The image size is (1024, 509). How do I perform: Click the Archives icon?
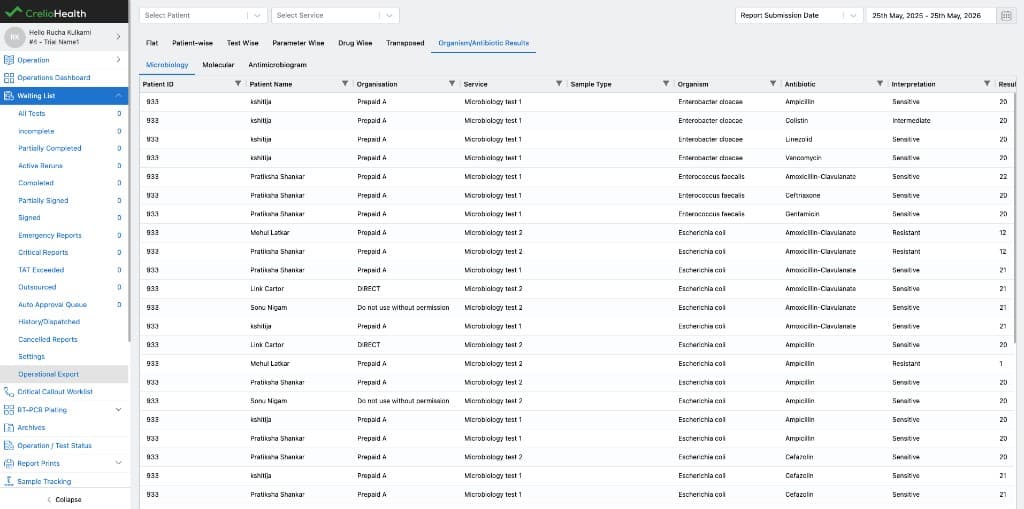pyautogui.click(x=8, y=428)
